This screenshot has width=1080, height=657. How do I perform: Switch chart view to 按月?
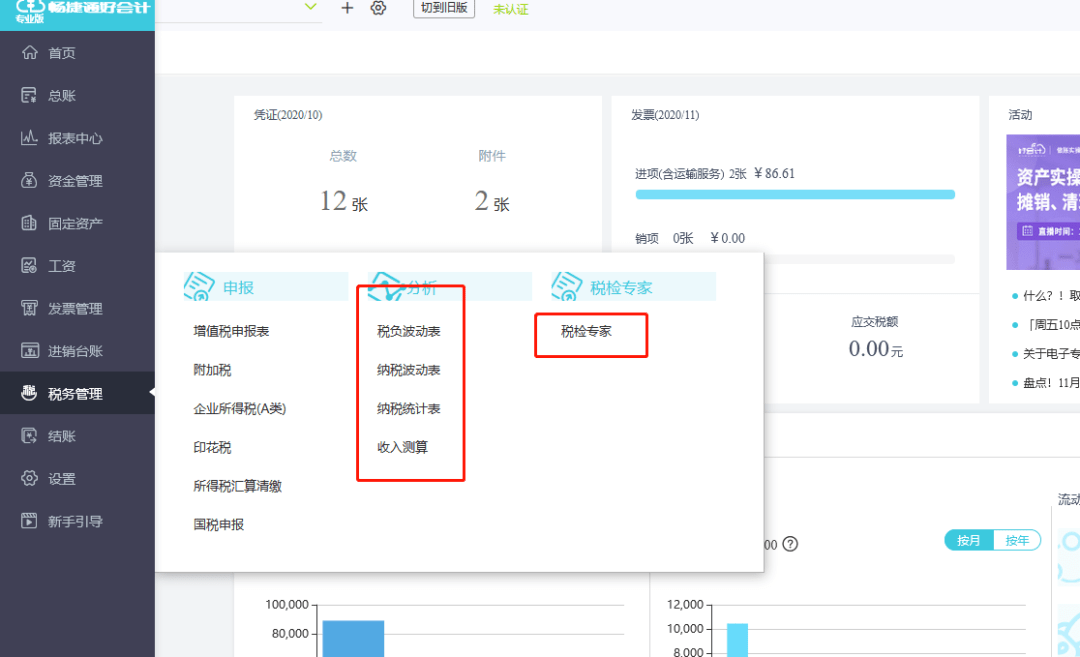click(968, 541)
